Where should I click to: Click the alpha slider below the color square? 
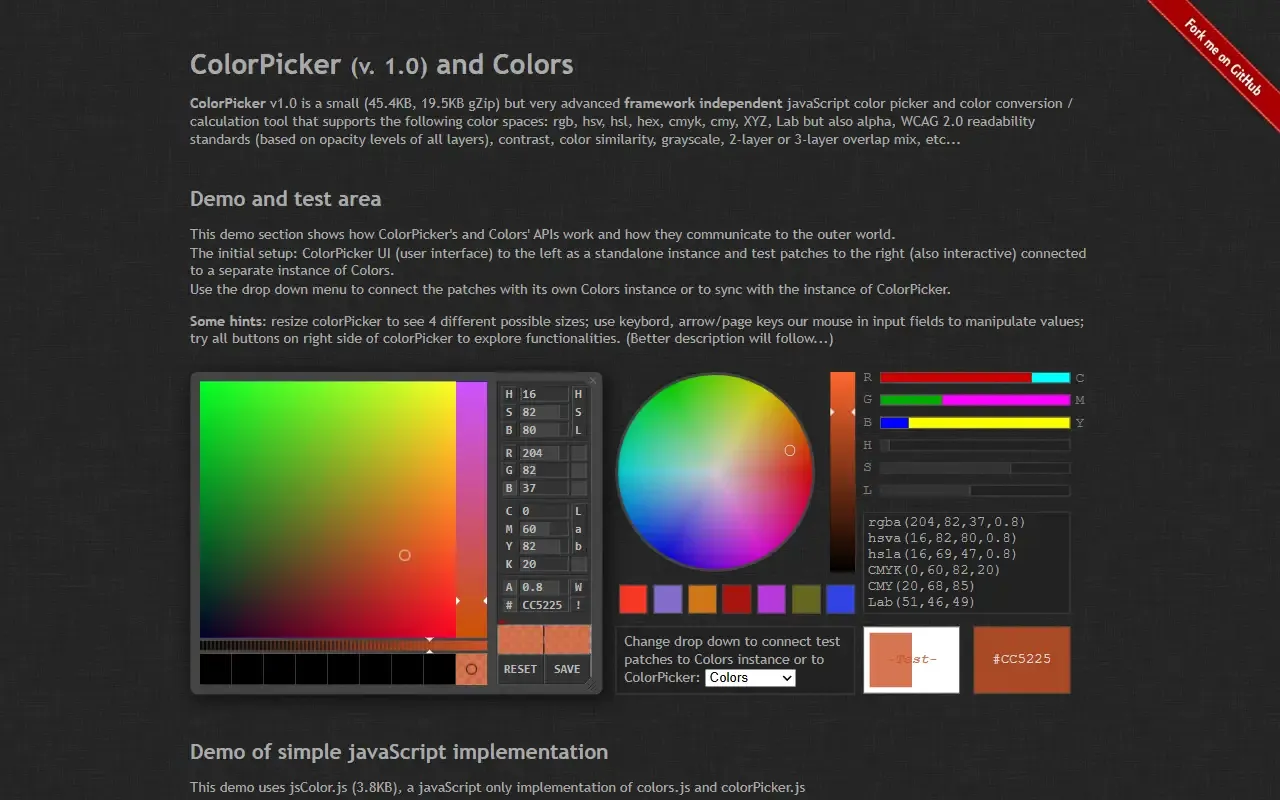pyautogui.click(x=343, y=646)
